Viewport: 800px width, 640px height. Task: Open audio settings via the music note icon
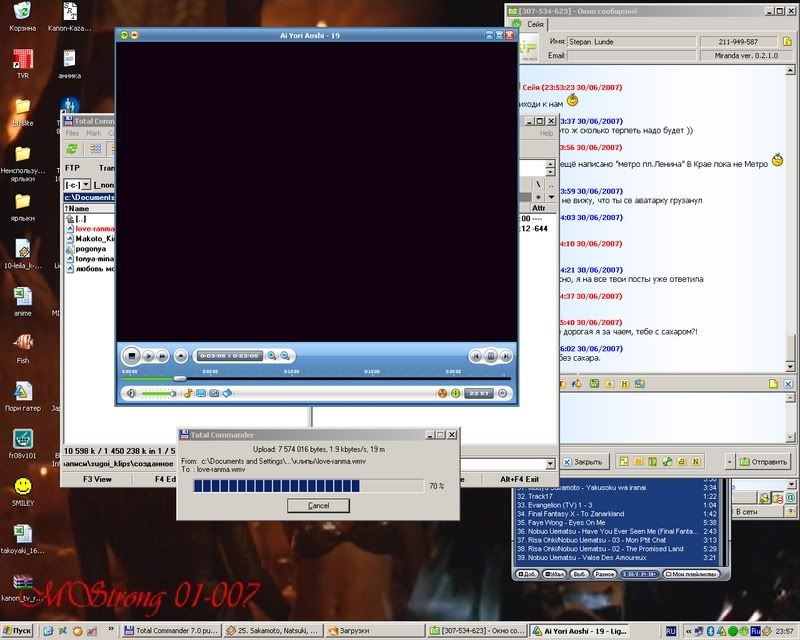188,393
